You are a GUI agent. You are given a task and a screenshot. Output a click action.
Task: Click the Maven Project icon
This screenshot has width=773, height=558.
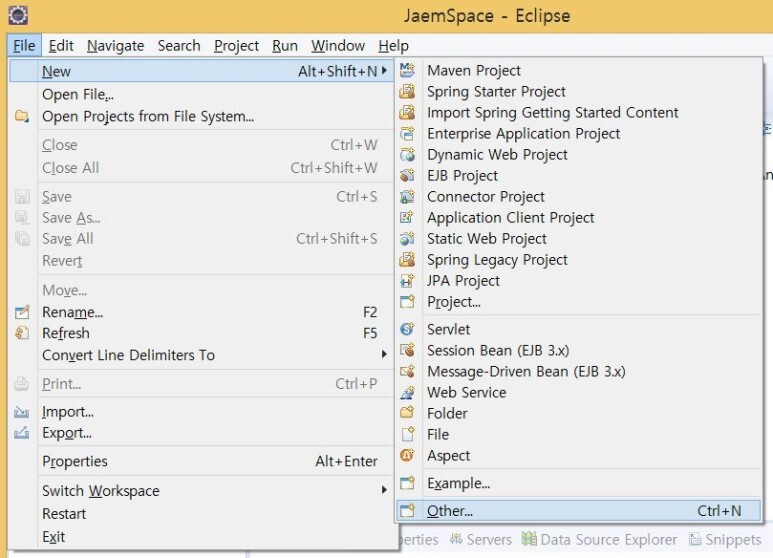[x=407, y=70]
